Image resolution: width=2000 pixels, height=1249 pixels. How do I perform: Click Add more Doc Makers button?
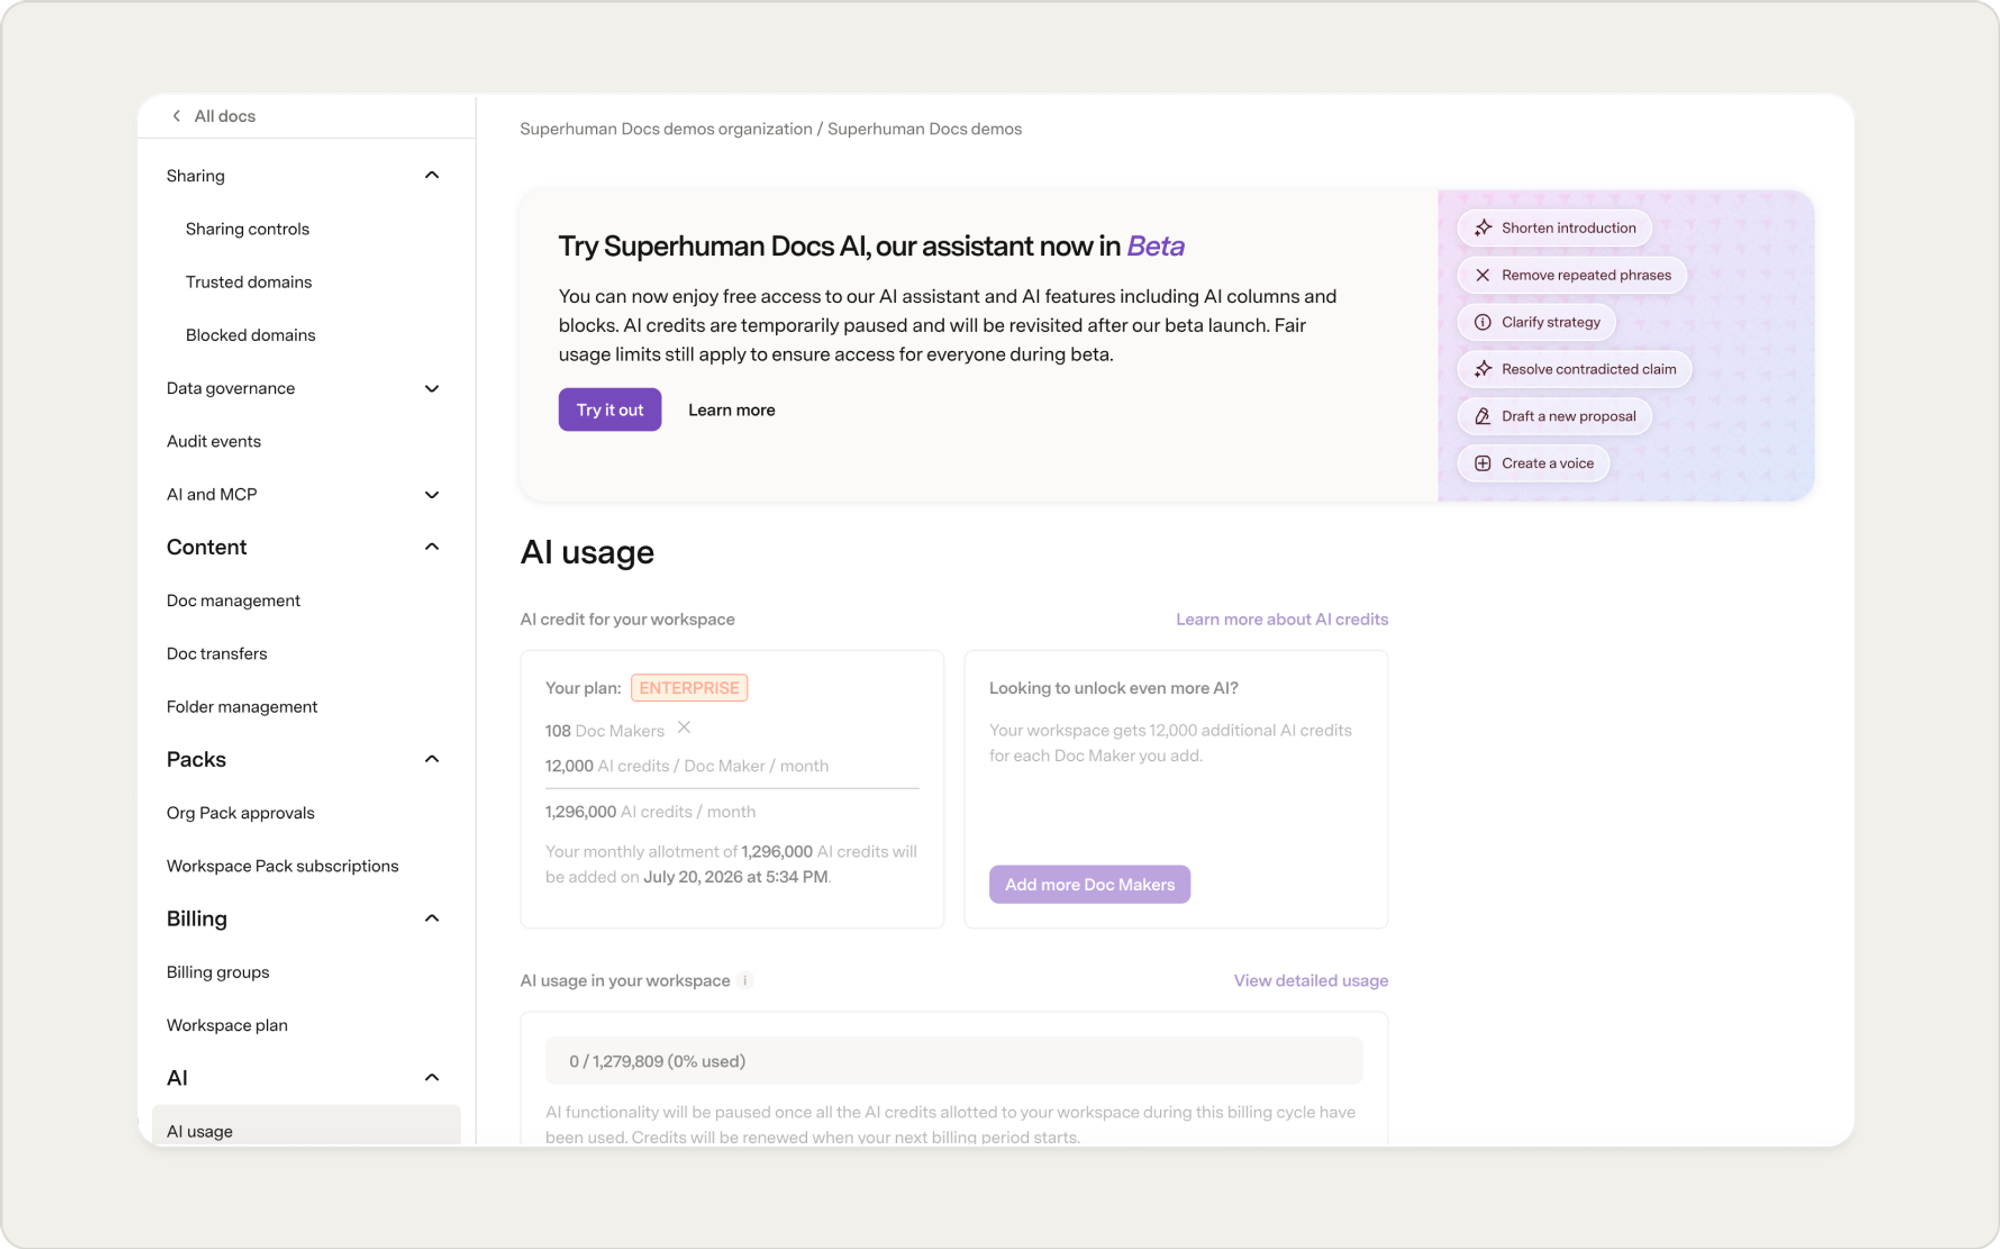click(1090, 885)
